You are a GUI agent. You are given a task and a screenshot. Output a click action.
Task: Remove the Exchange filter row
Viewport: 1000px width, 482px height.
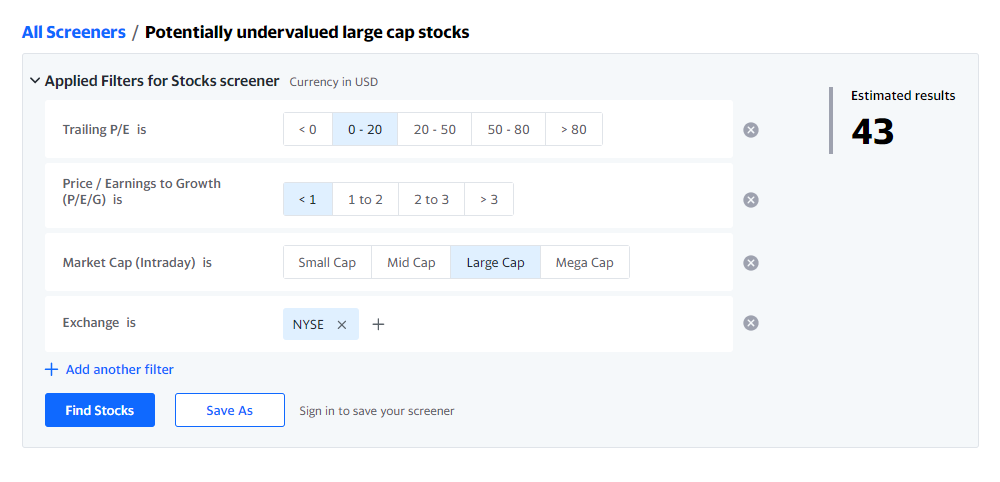point(751,323)
